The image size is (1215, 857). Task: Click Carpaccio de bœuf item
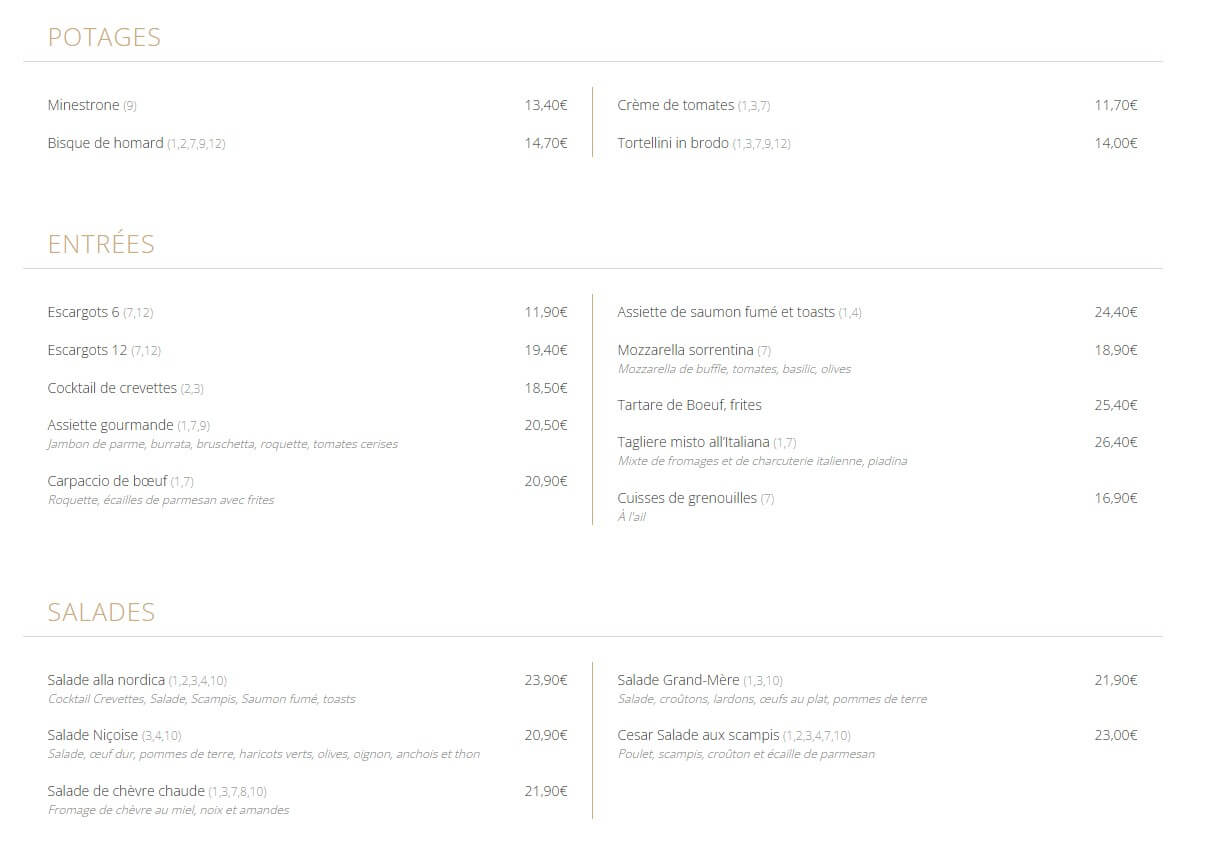pyautogui.click(x=107, y=481)
